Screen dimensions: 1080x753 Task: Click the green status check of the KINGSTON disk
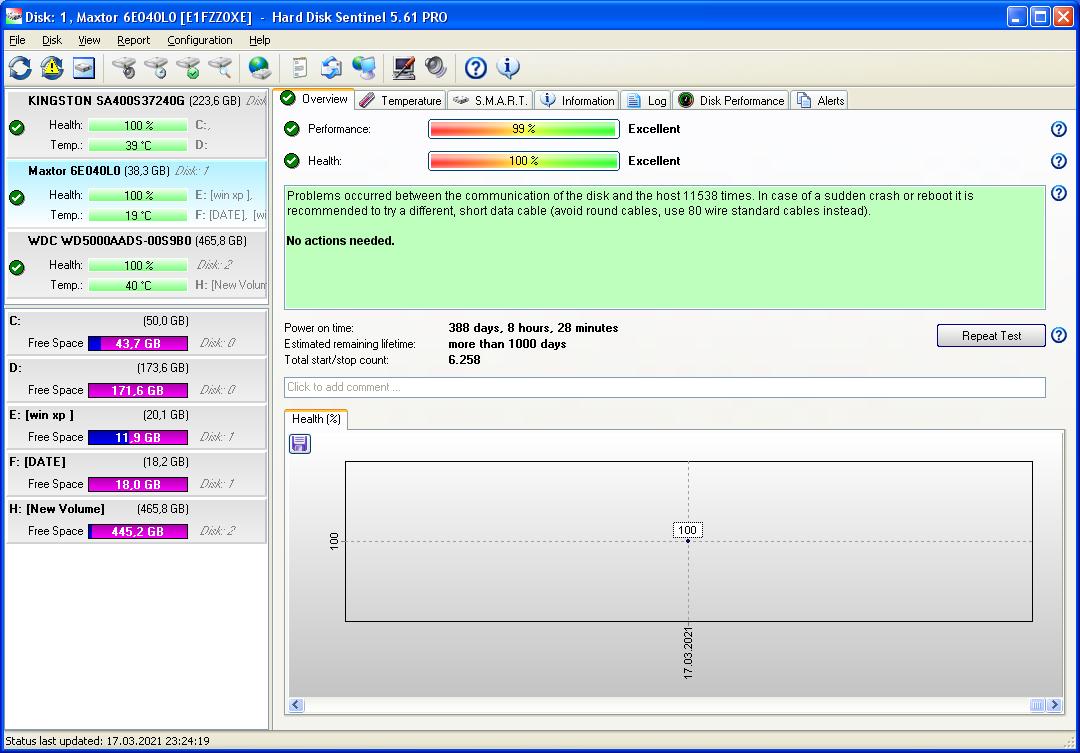(x=17, y=127)
